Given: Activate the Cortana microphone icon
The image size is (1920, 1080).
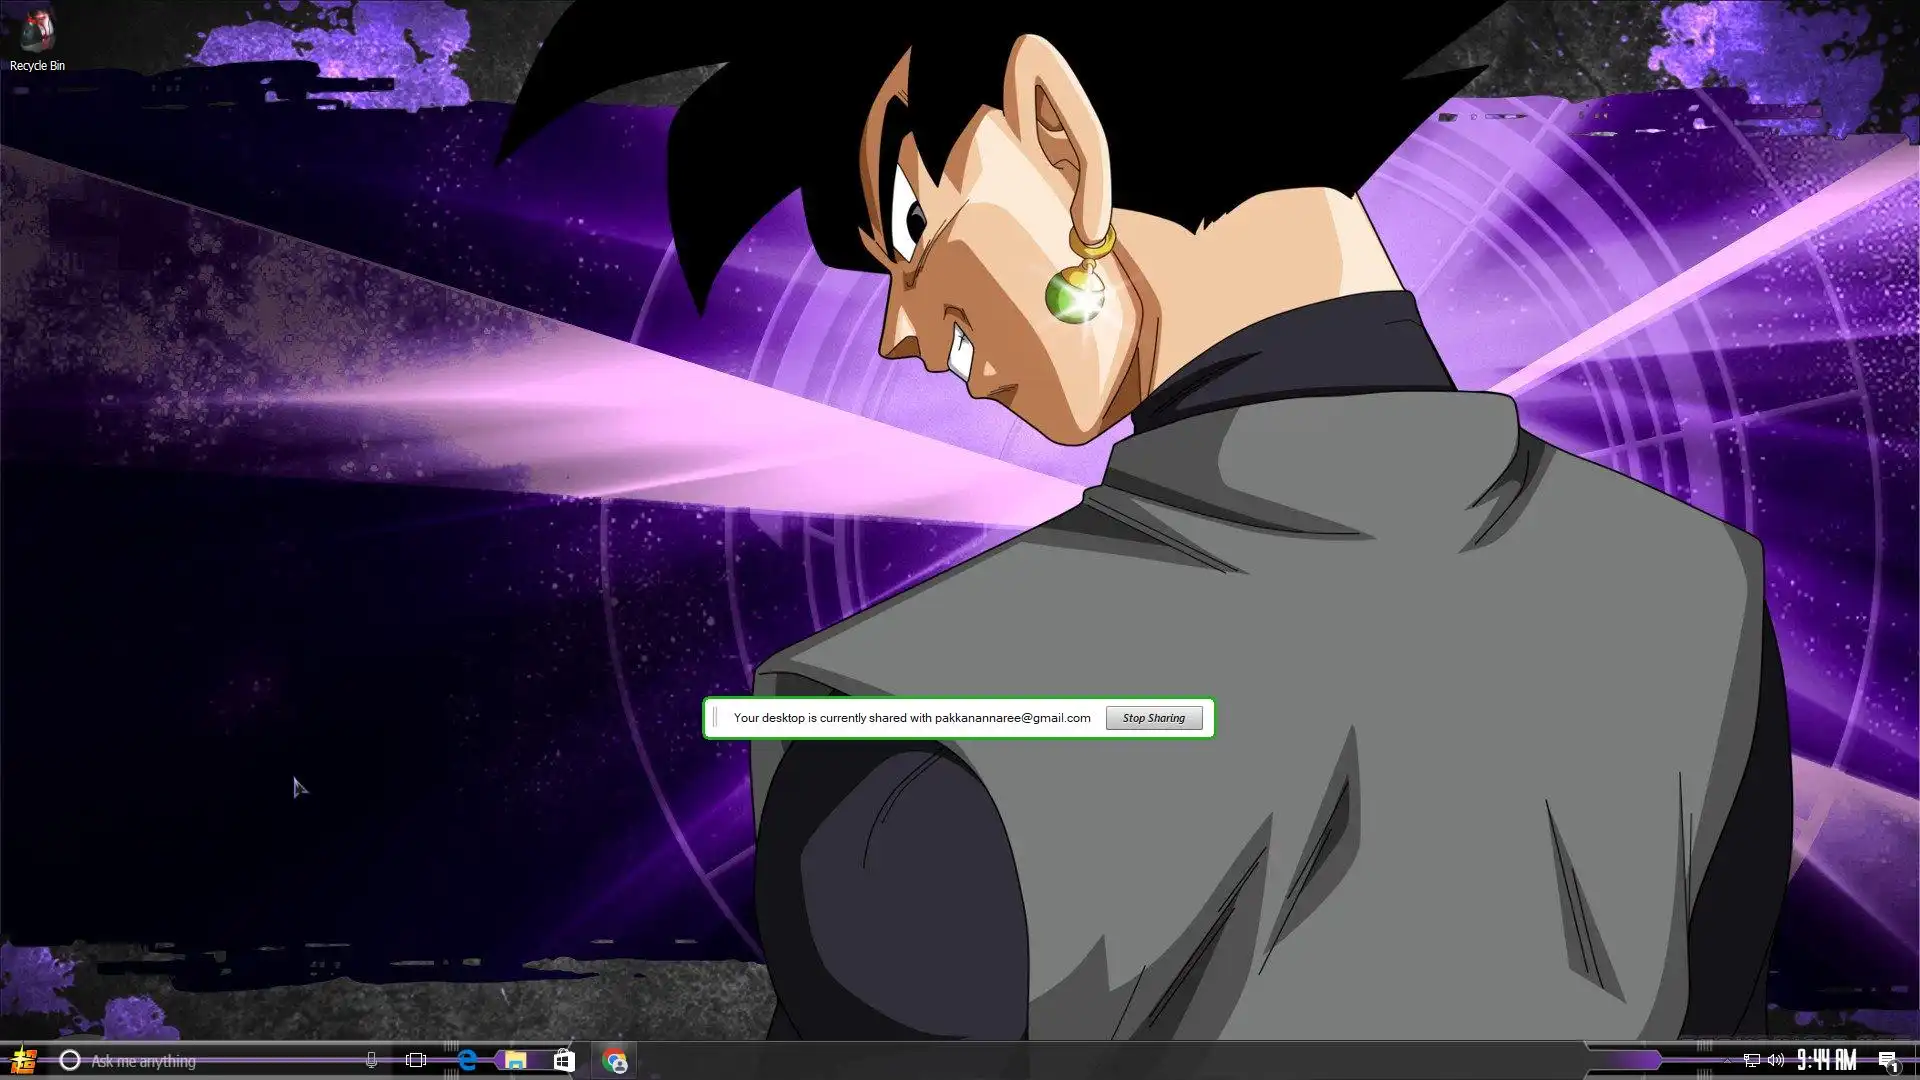Looking at the screenshot, I should click(371, 1060).
